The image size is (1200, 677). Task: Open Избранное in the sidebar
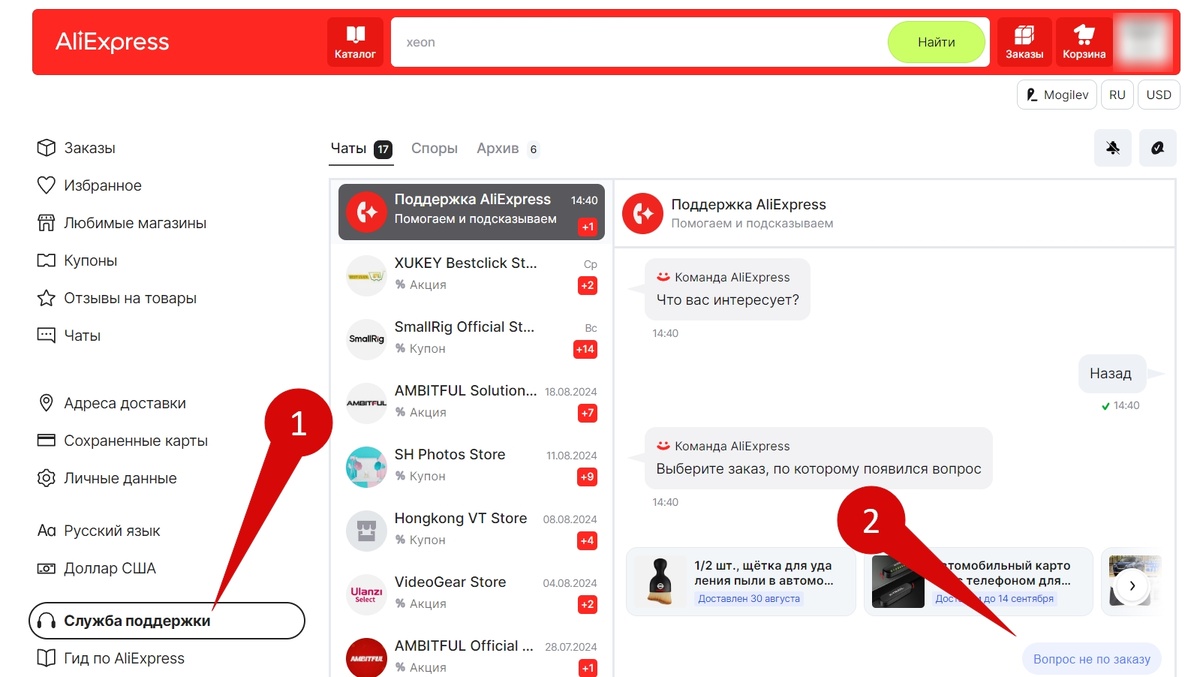tap(89, 185)
